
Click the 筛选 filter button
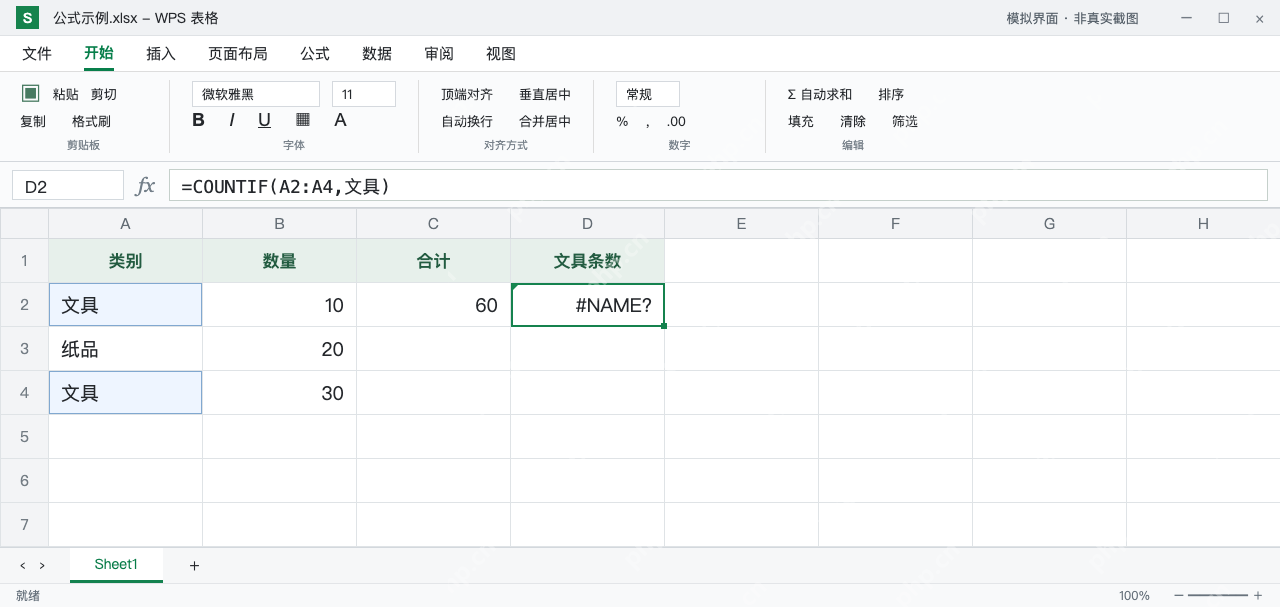point(905,122)
